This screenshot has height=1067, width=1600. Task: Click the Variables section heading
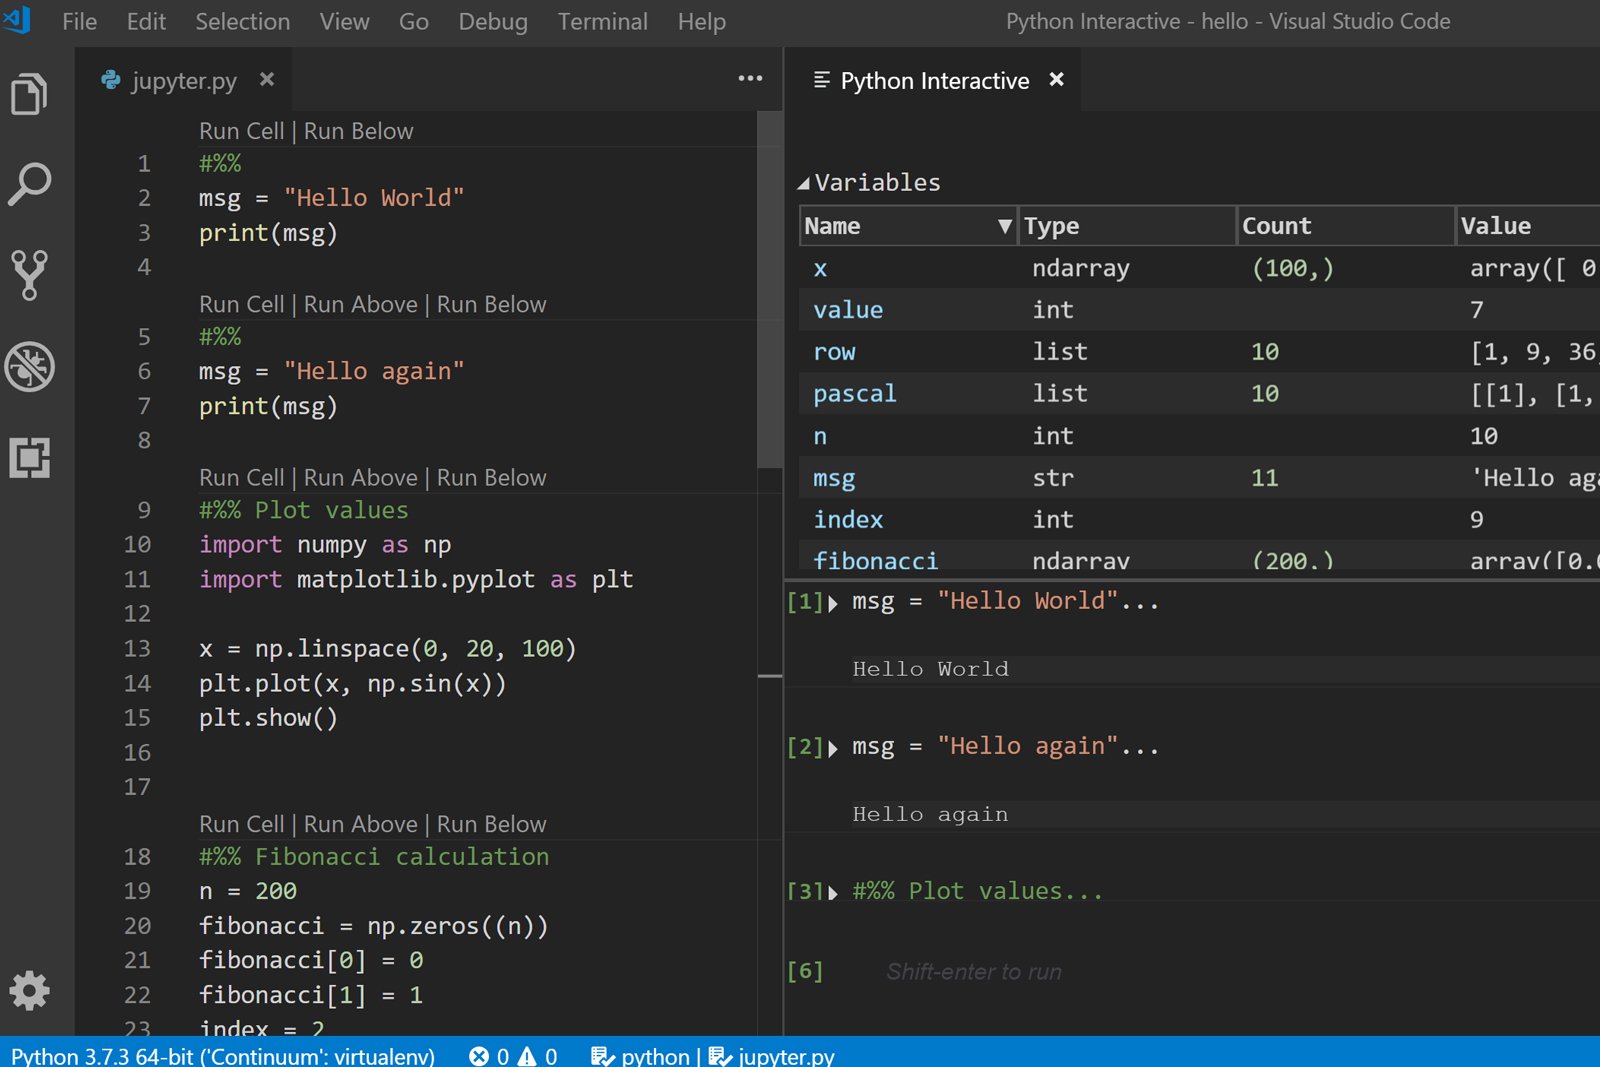coord(877,183)
